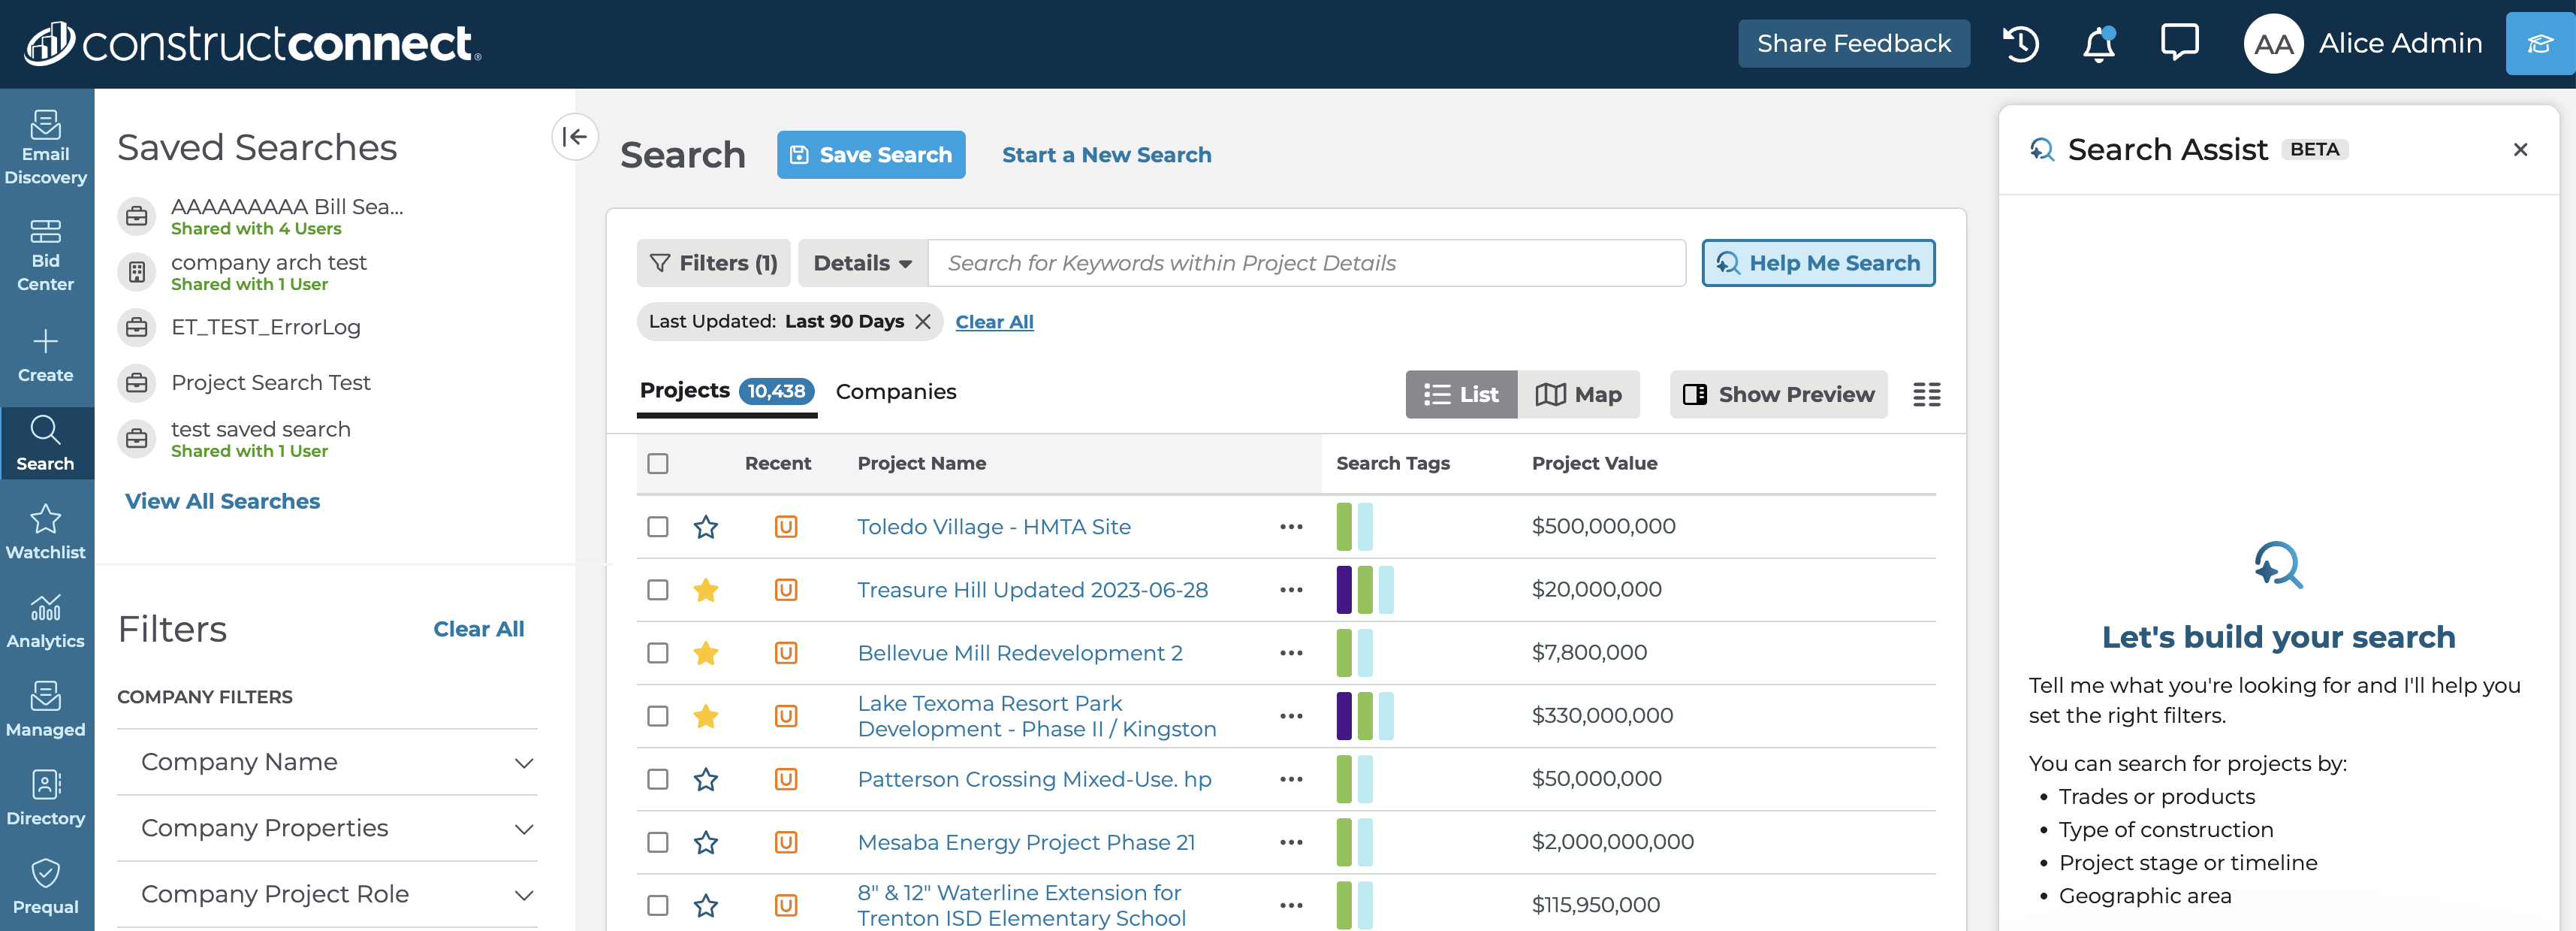This screenshot has width=2576, height=931.
Task: Click Show Preview button
Action: tap(1778, 394)
